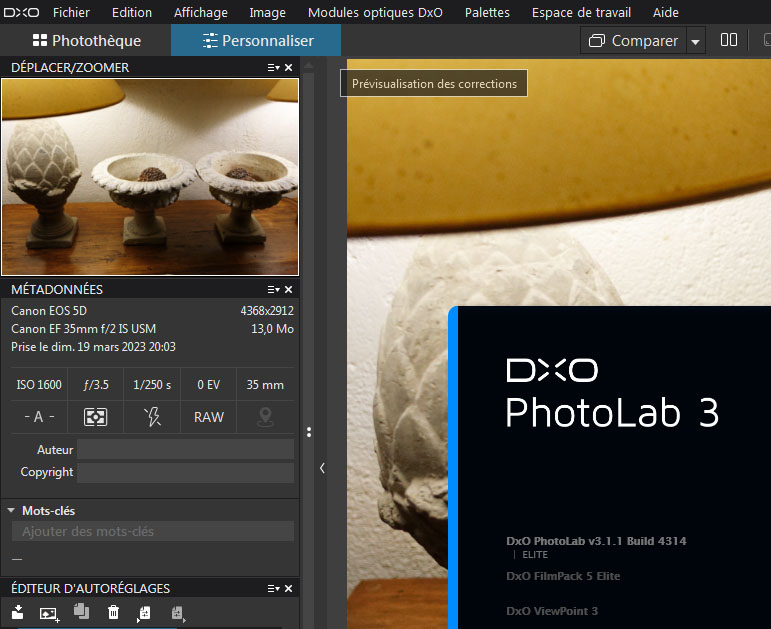Click the edit preset mode icon
Image resolution: width=771 pixels, height=629 pixels.
[x=144, y=613]
